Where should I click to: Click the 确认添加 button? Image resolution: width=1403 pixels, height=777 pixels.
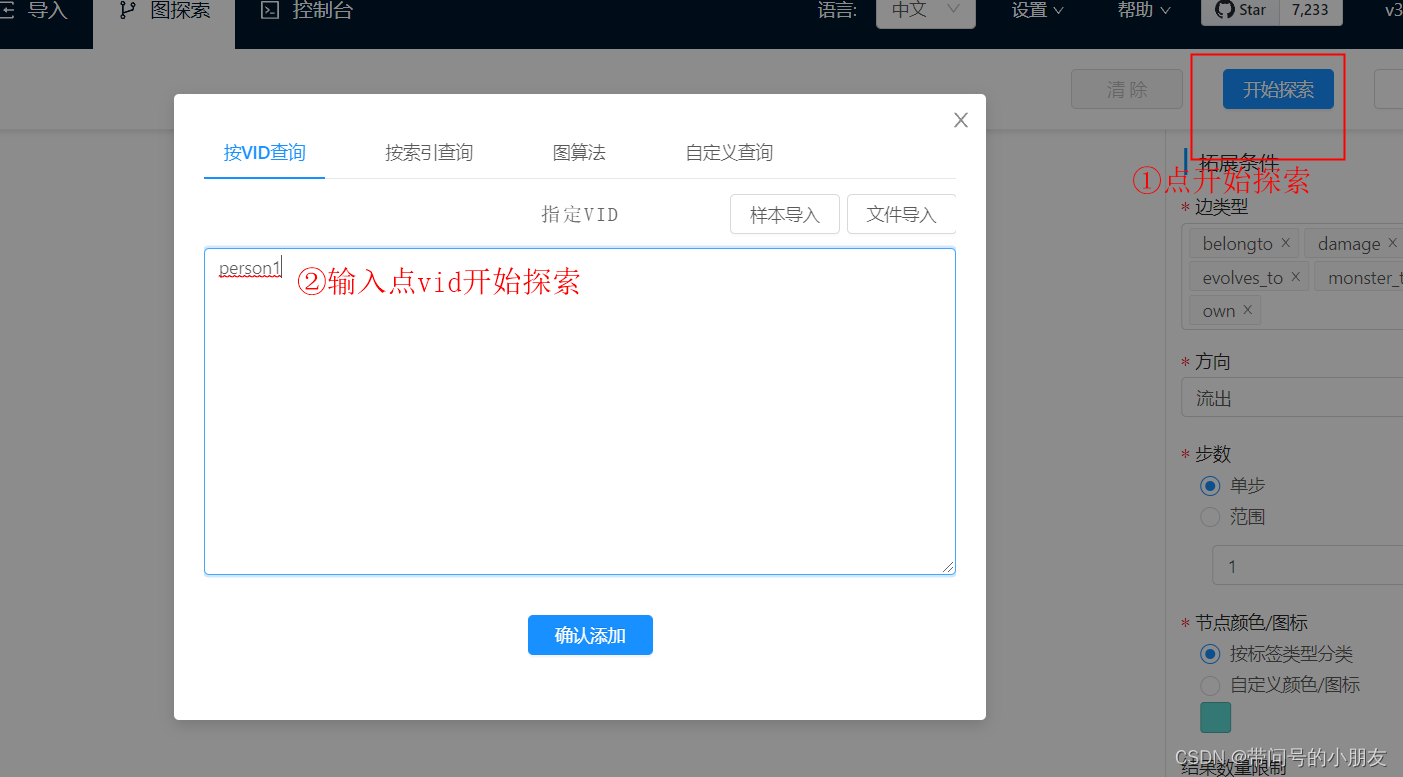tap(590, 635)
